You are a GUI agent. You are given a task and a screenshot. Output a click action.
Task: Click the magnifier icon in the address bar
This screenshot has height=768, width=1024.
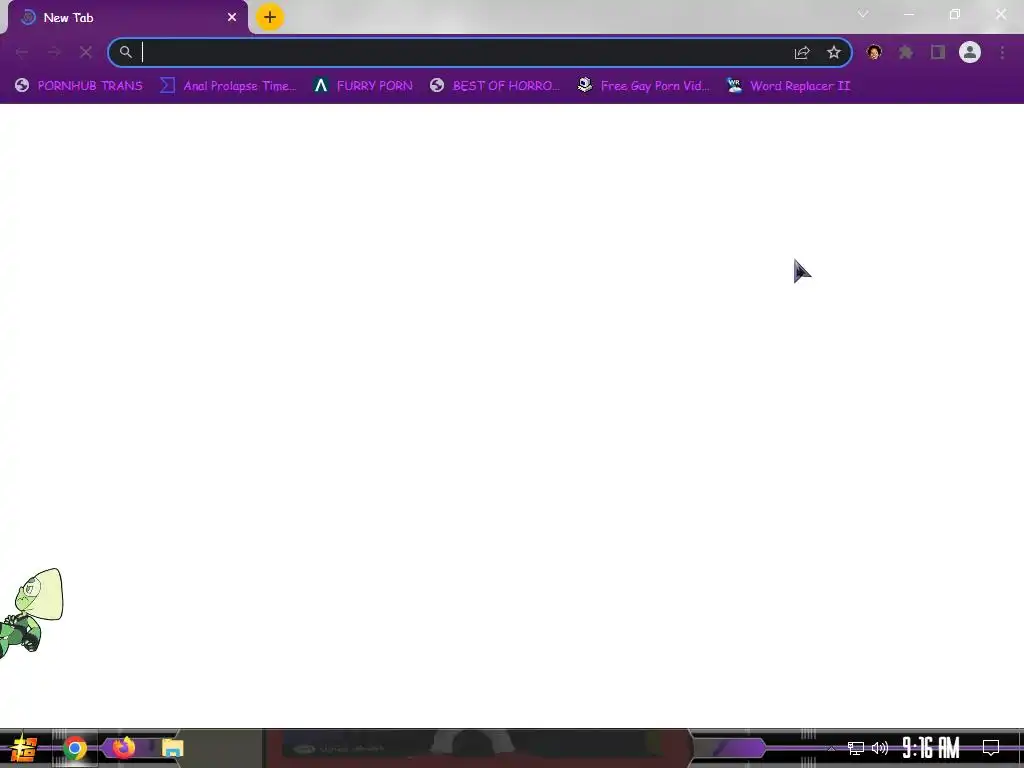[x=125, y=52]
